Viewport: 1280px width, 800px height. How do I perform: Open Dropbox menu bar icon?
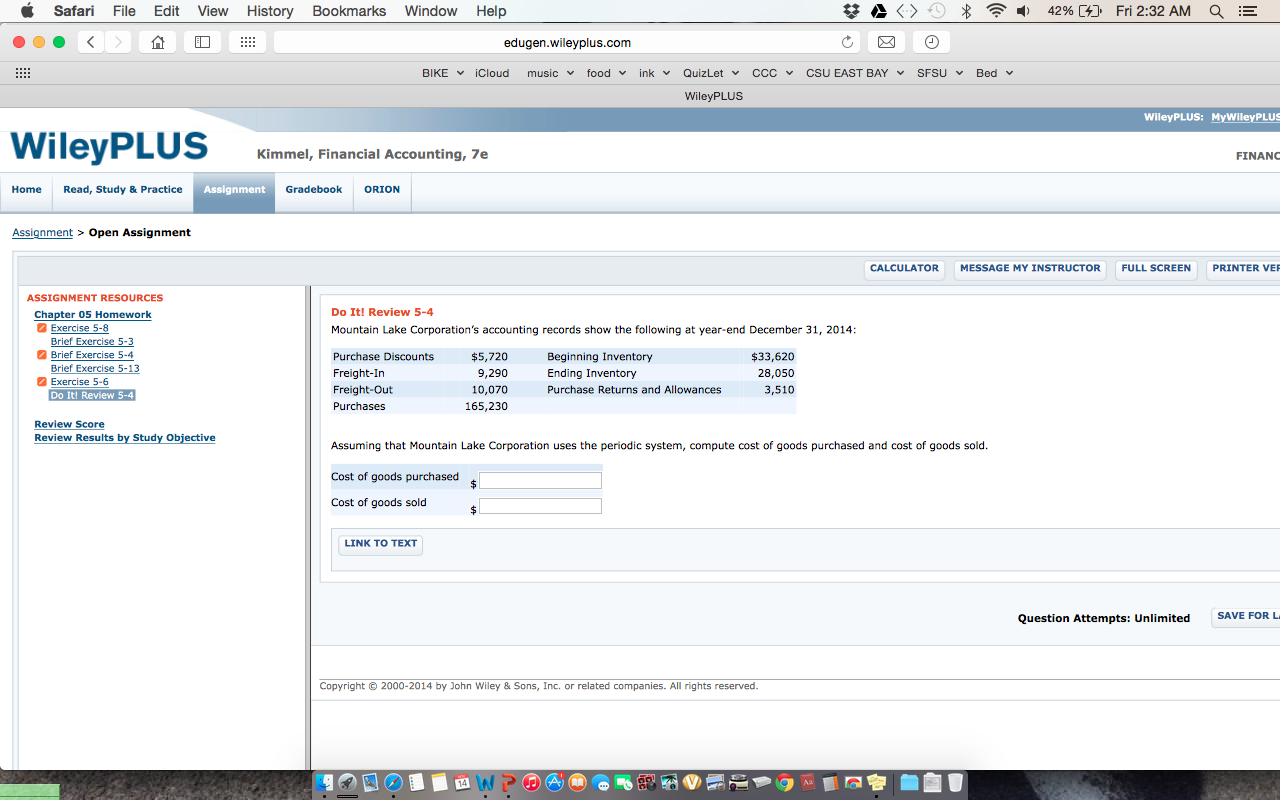click(851, 11)
